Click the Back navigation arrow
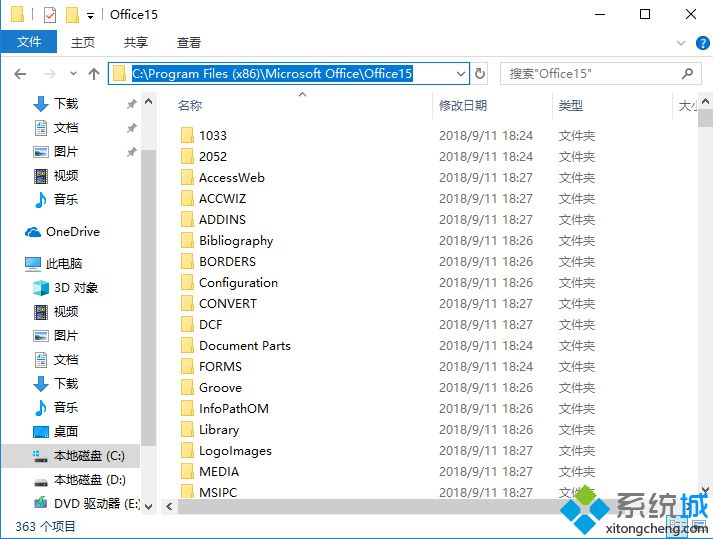This screenshot has width=713, height=539. [x=20, y=74]
